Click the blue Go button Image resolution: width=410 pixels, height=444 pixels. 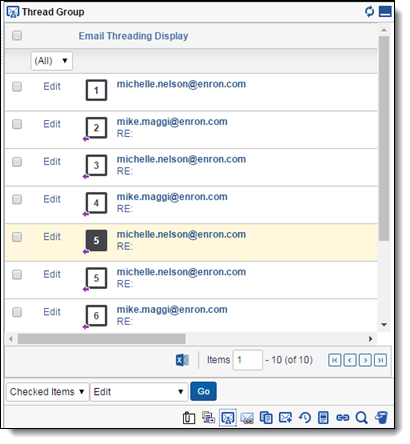203,391
